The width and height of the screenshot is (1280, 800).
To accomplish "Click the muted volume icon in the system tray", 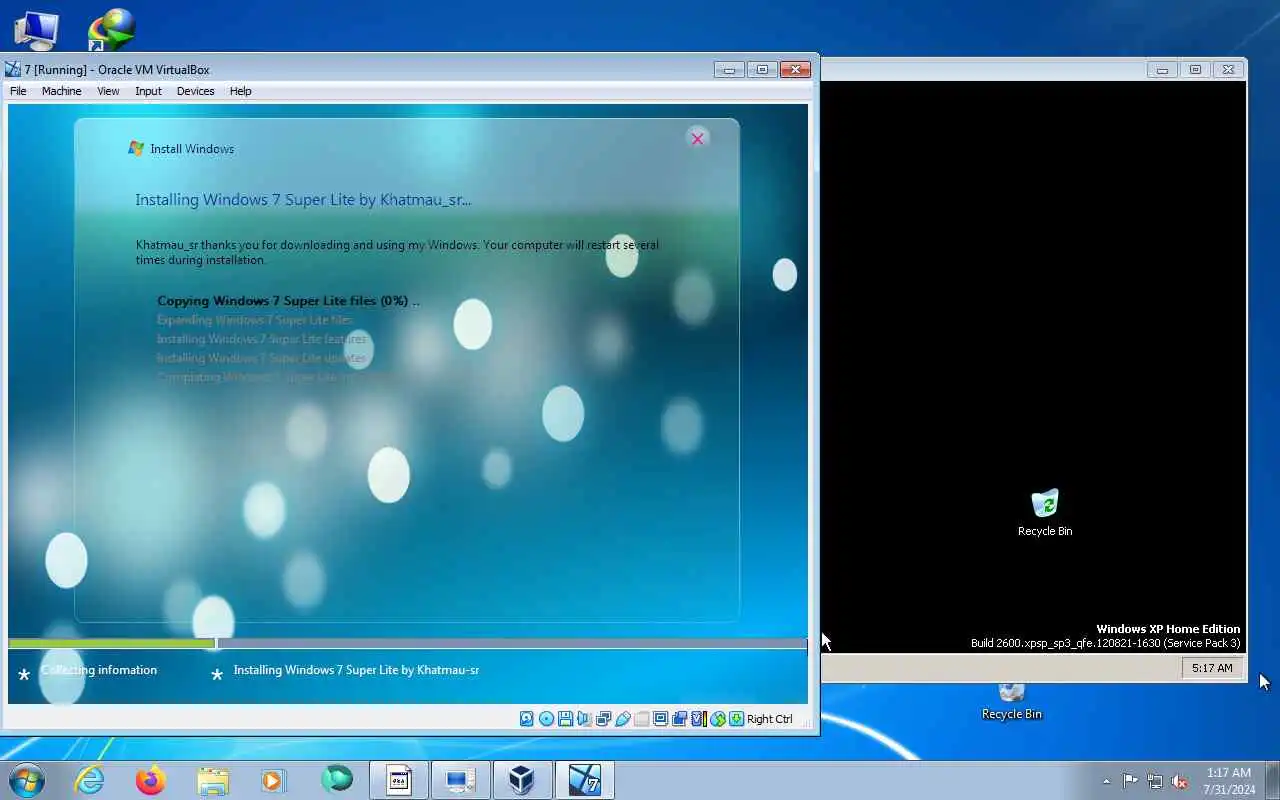I will [1180, 781].
